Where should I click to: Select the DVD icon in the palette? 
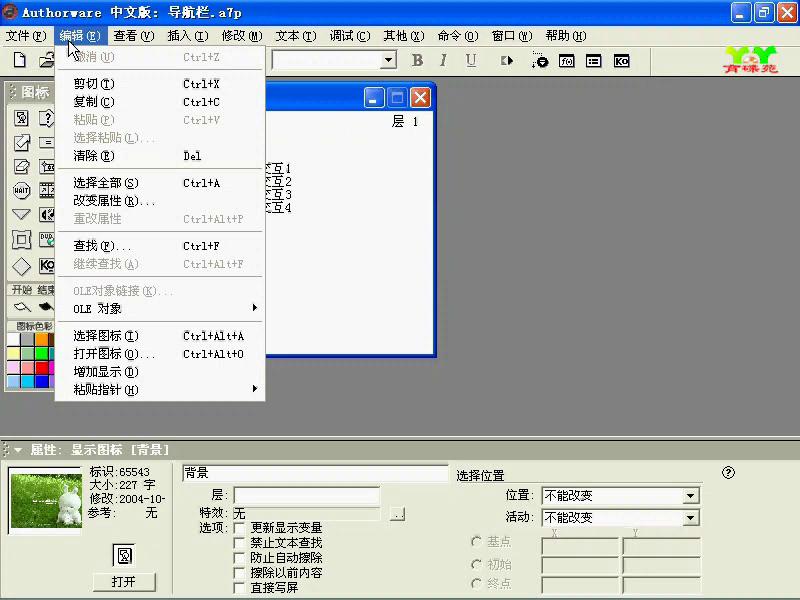coord(46,239)
